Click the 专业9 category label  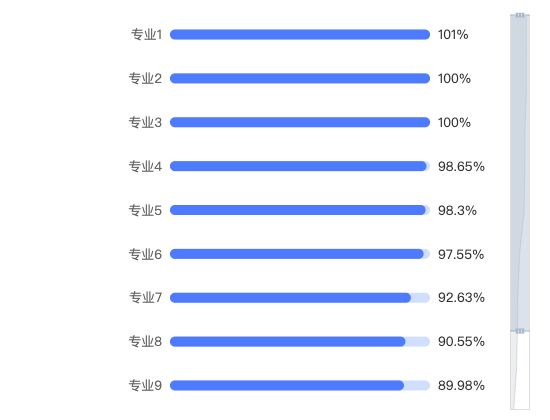[x=145, y=385]
